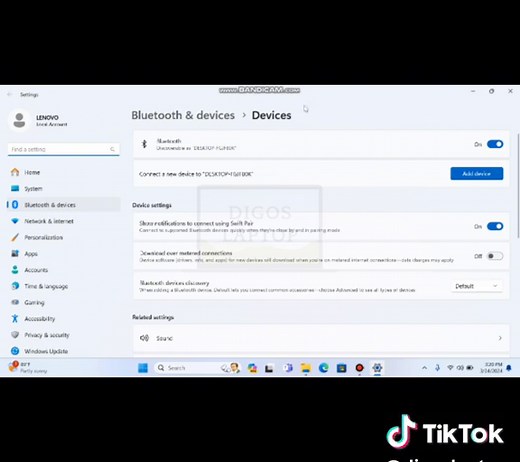
Task: Click the Devices breadcrumb heading
Action: 271,115
